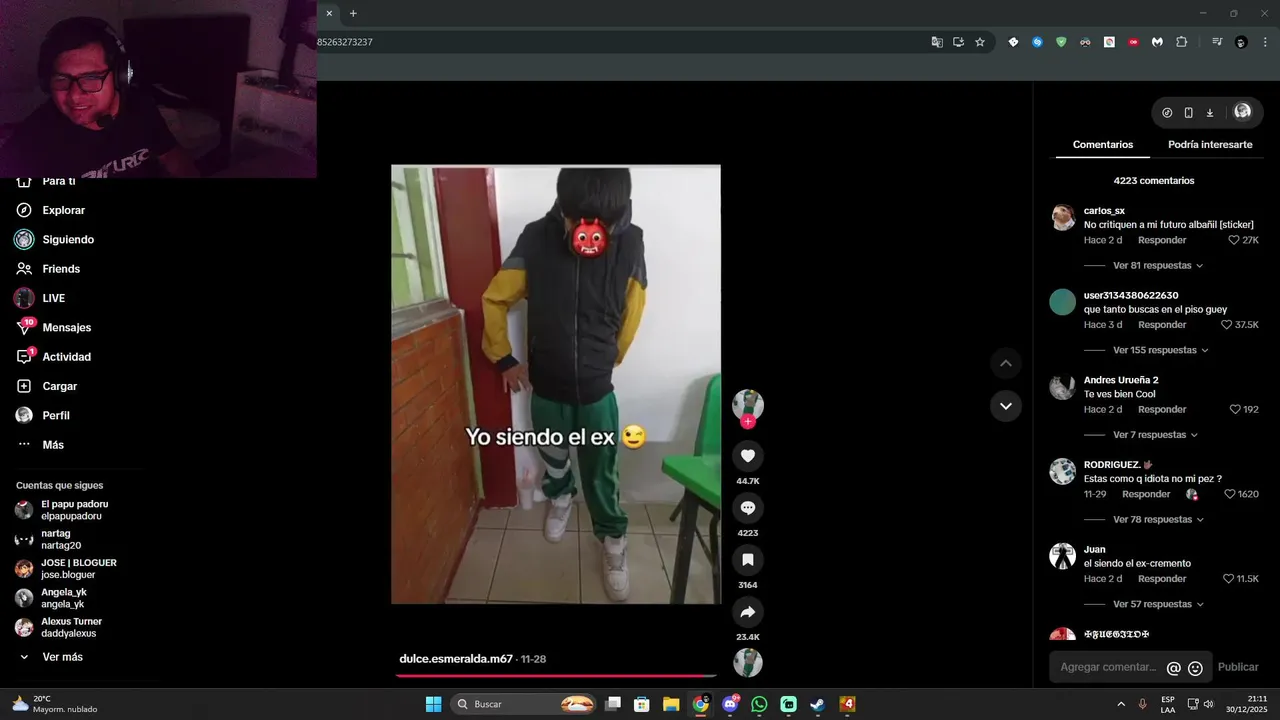Reply to carlos_sx's comment
Screen dimensions: 1280x720
(1162, 240)
